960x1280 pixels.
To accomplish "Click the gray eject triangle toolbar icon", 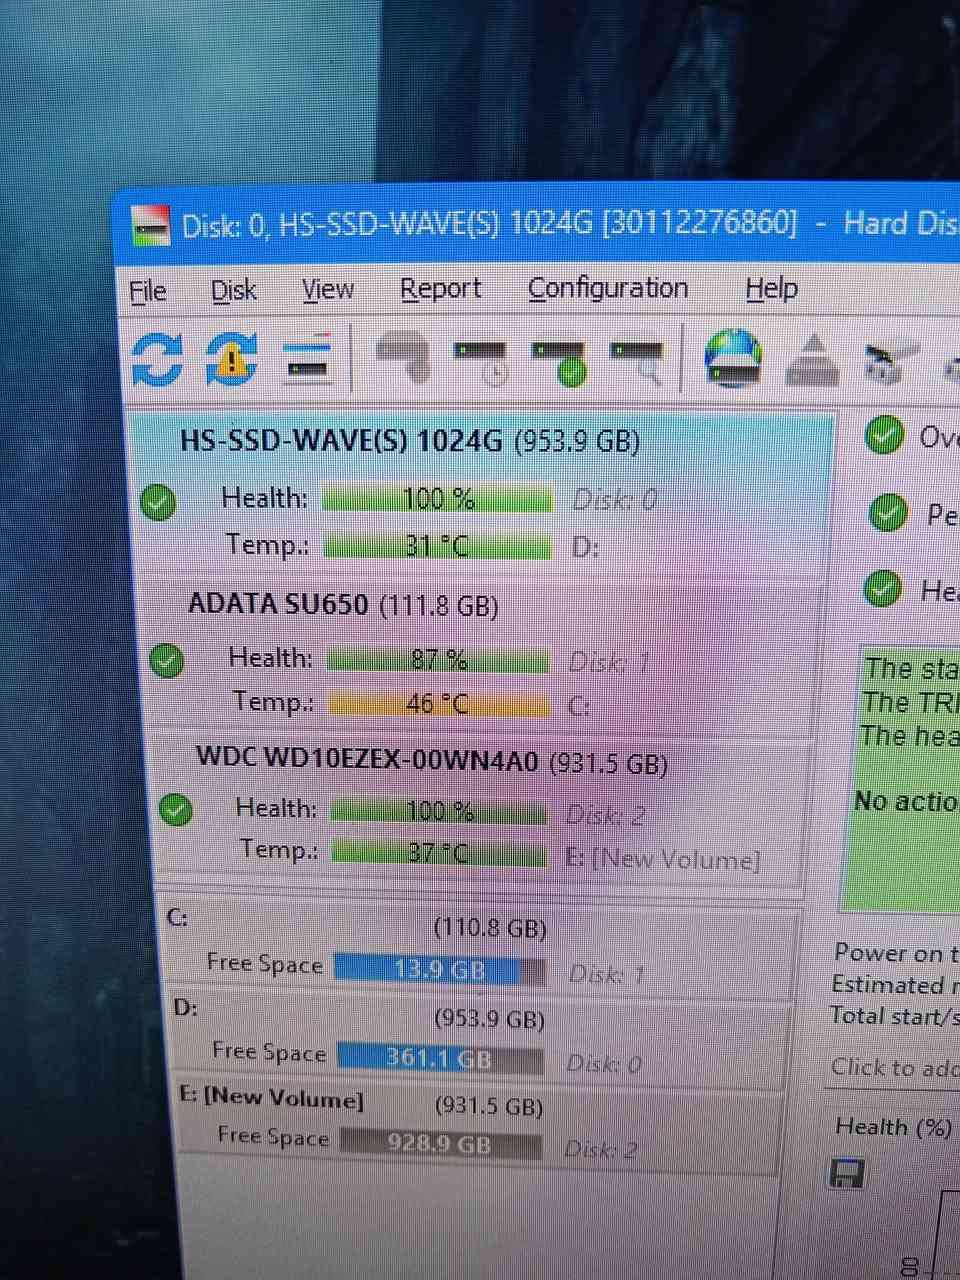I will [x=813, y=360].
